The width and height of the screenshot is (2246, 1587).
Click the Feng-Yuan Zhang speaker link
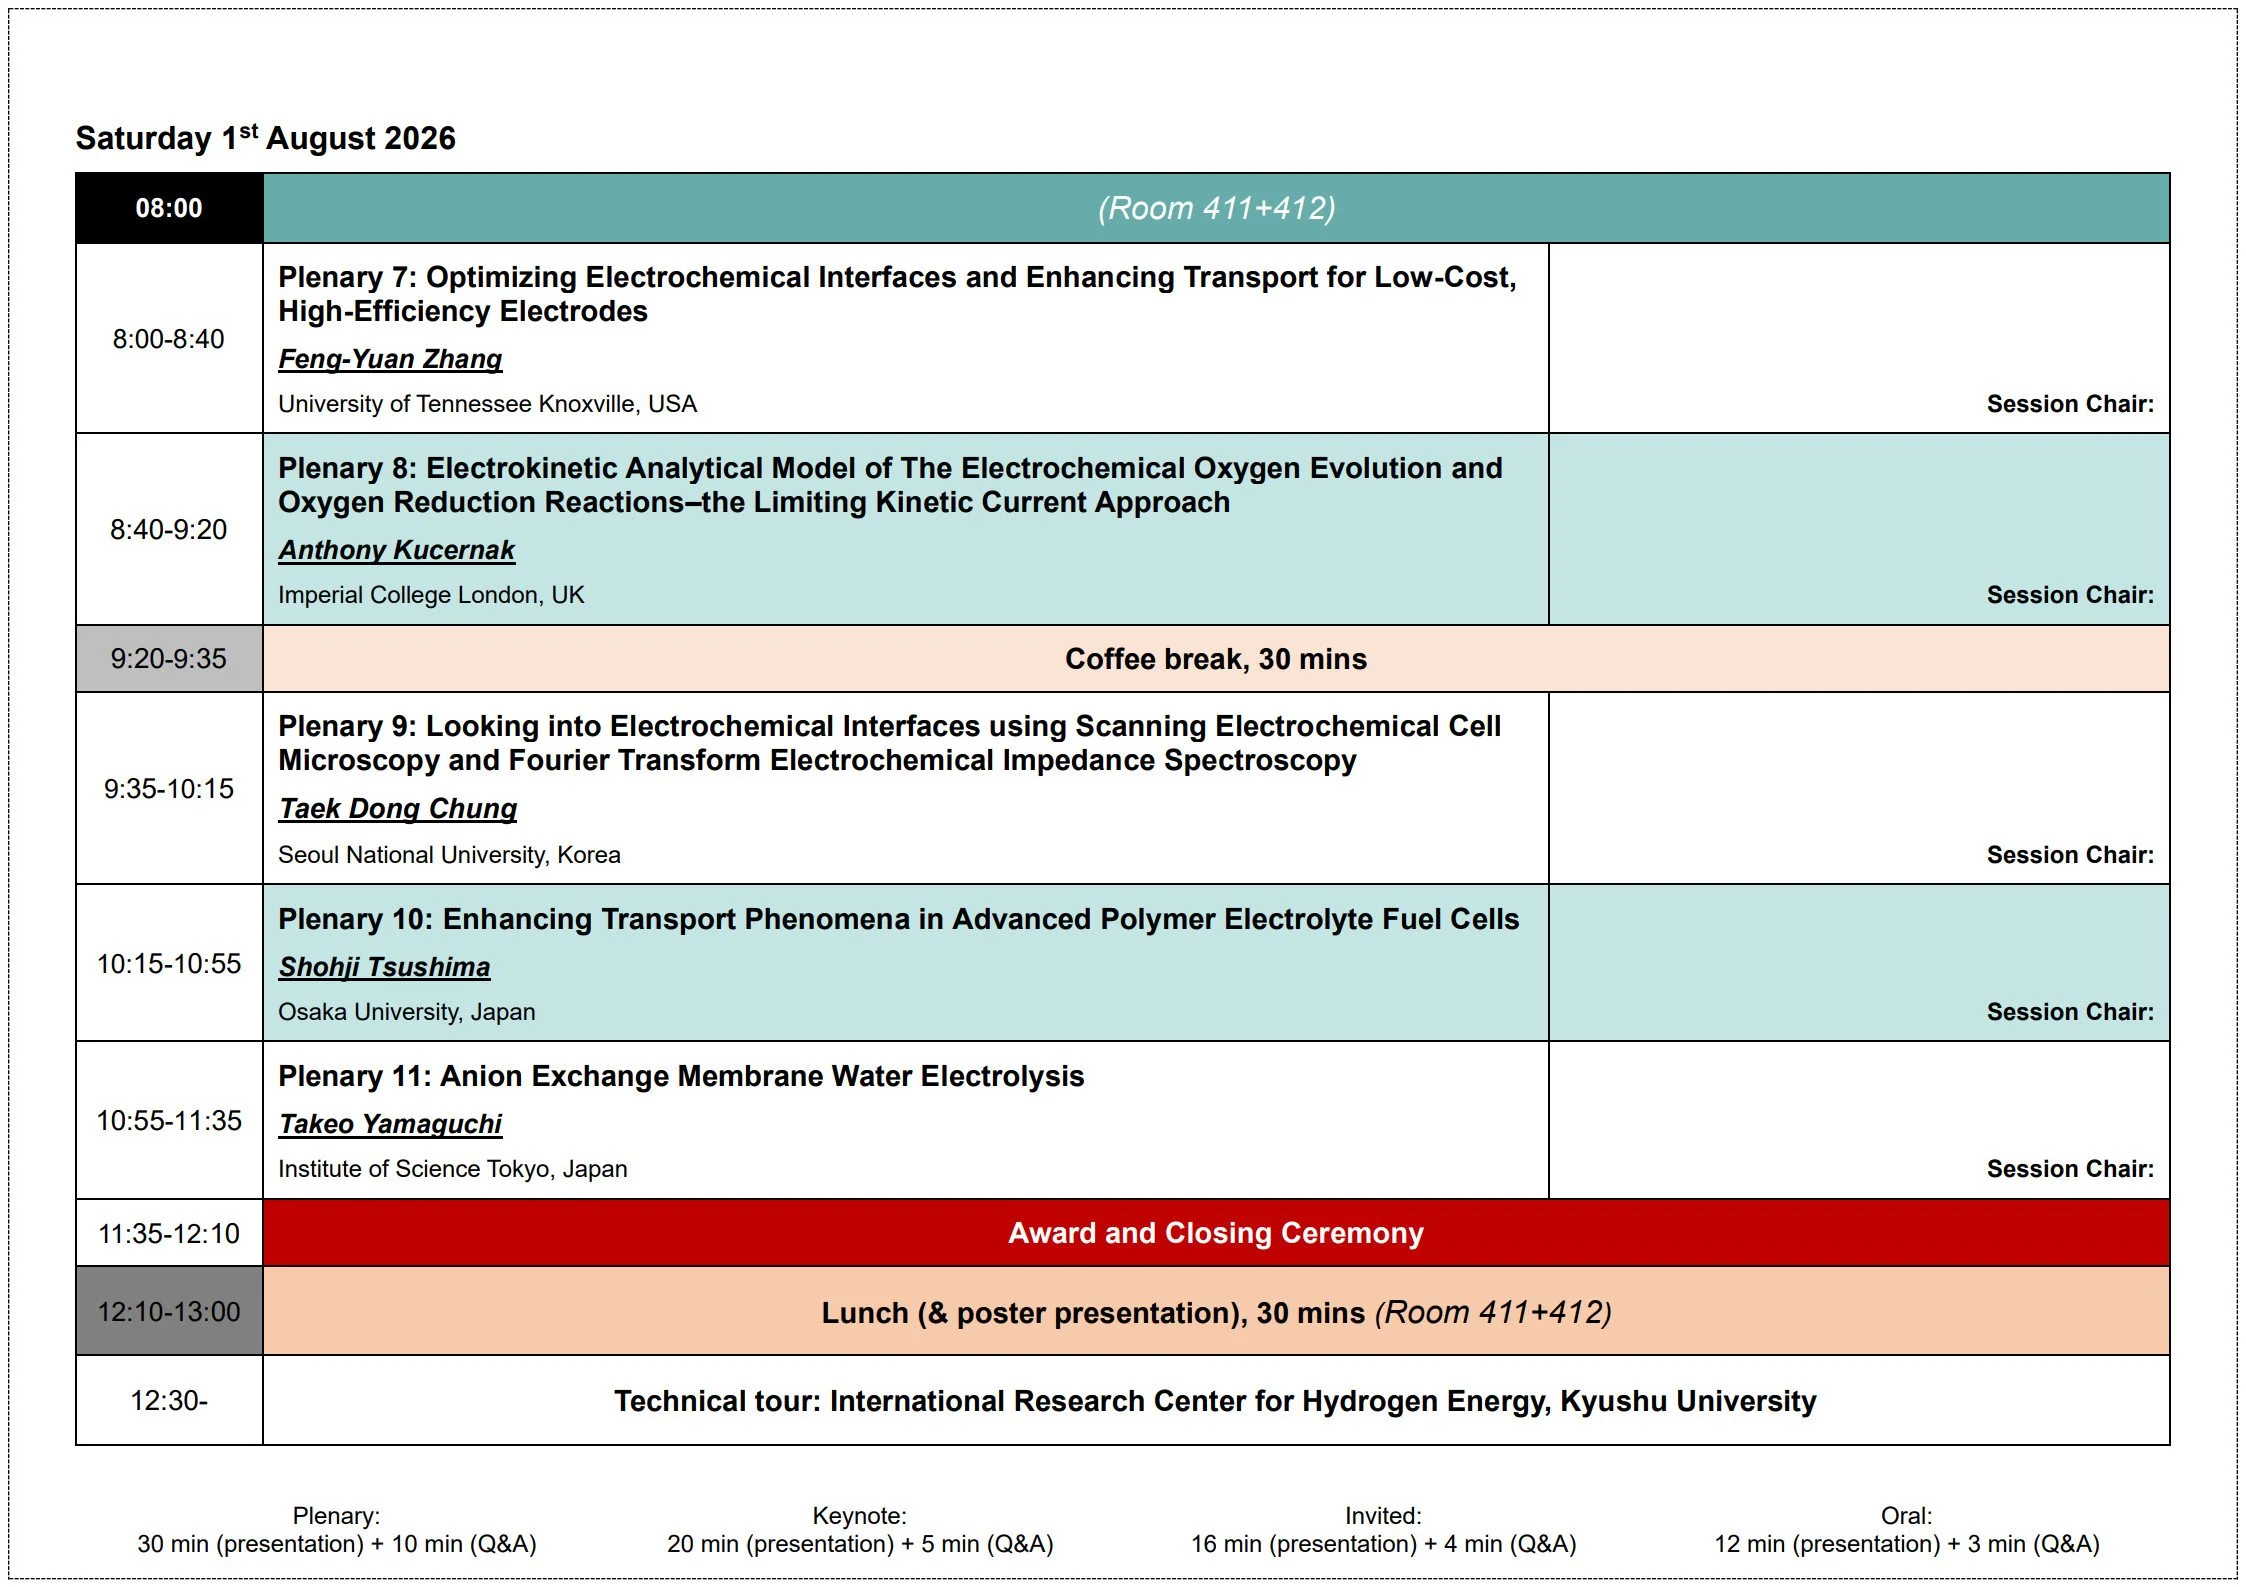(x=390, y=359)
